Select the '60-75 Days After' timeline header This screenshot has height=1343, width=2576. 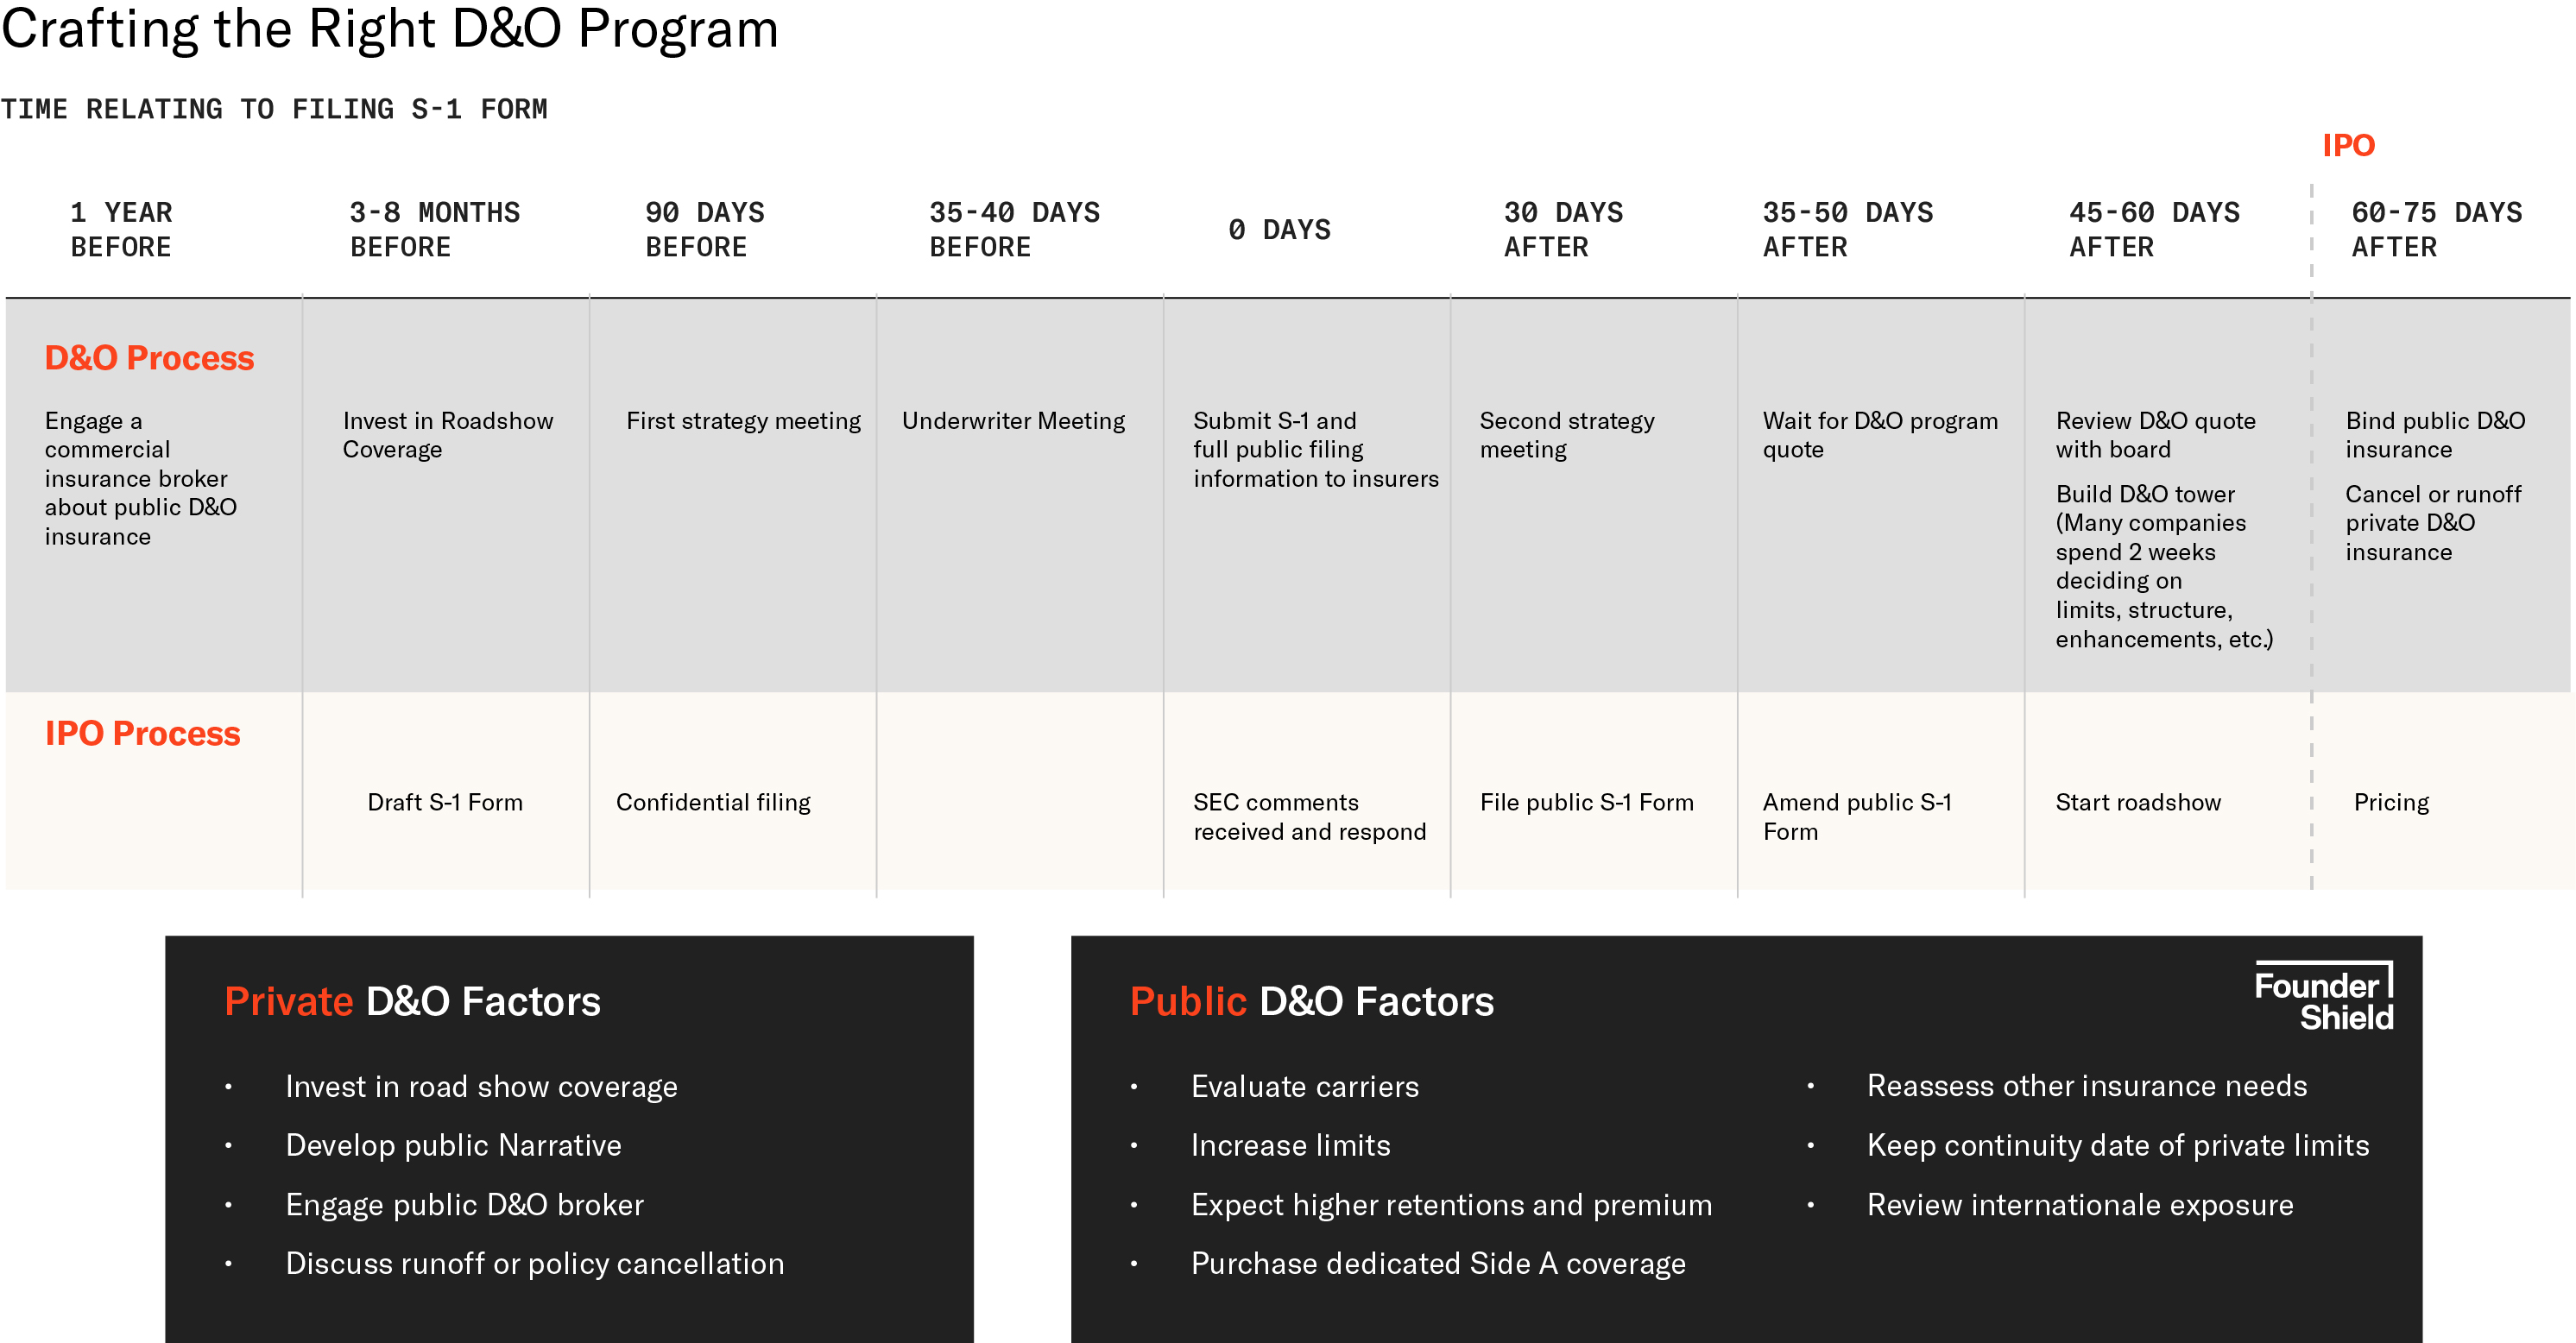pyautogui.click(x=2436, y=230)
